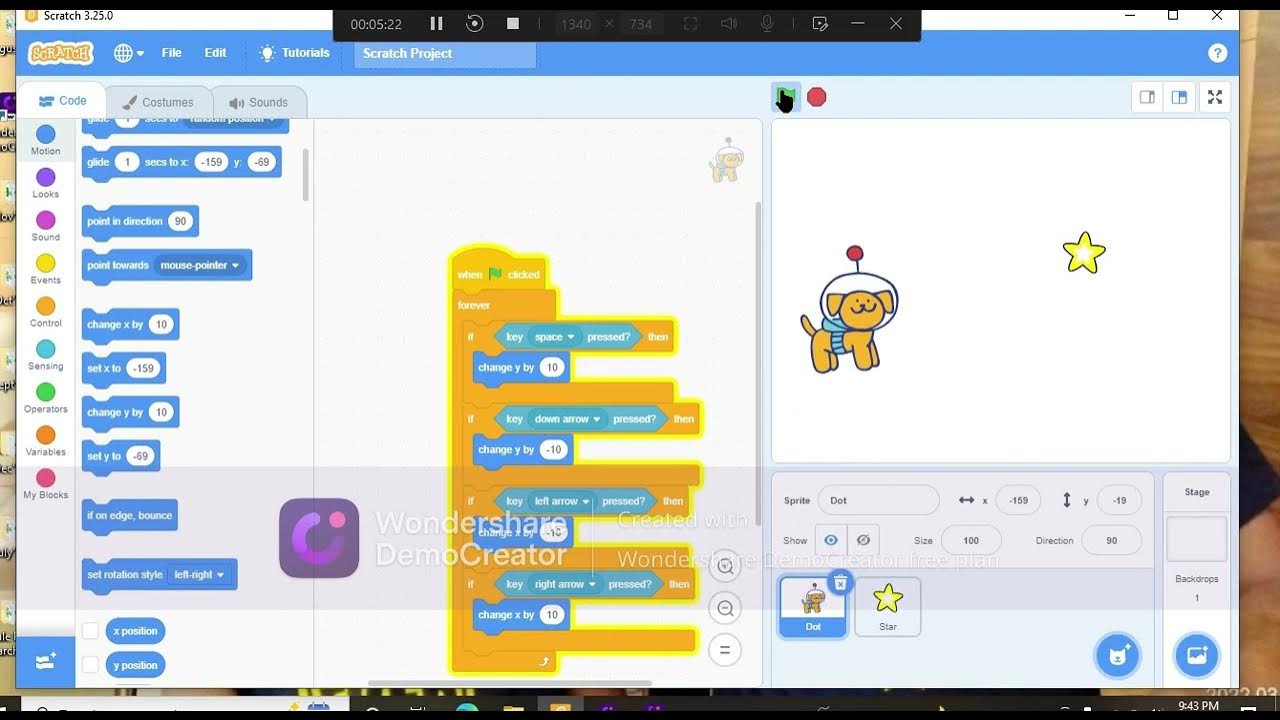Edit the sprite Direction field
This screenshot has height=720, width=1280.
pyautogui.click(x=1111, y=540)
